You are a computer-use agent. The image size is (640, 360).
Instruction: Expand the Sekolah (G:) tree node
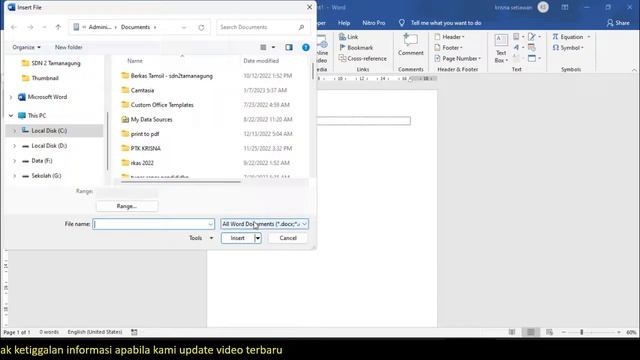15,176
